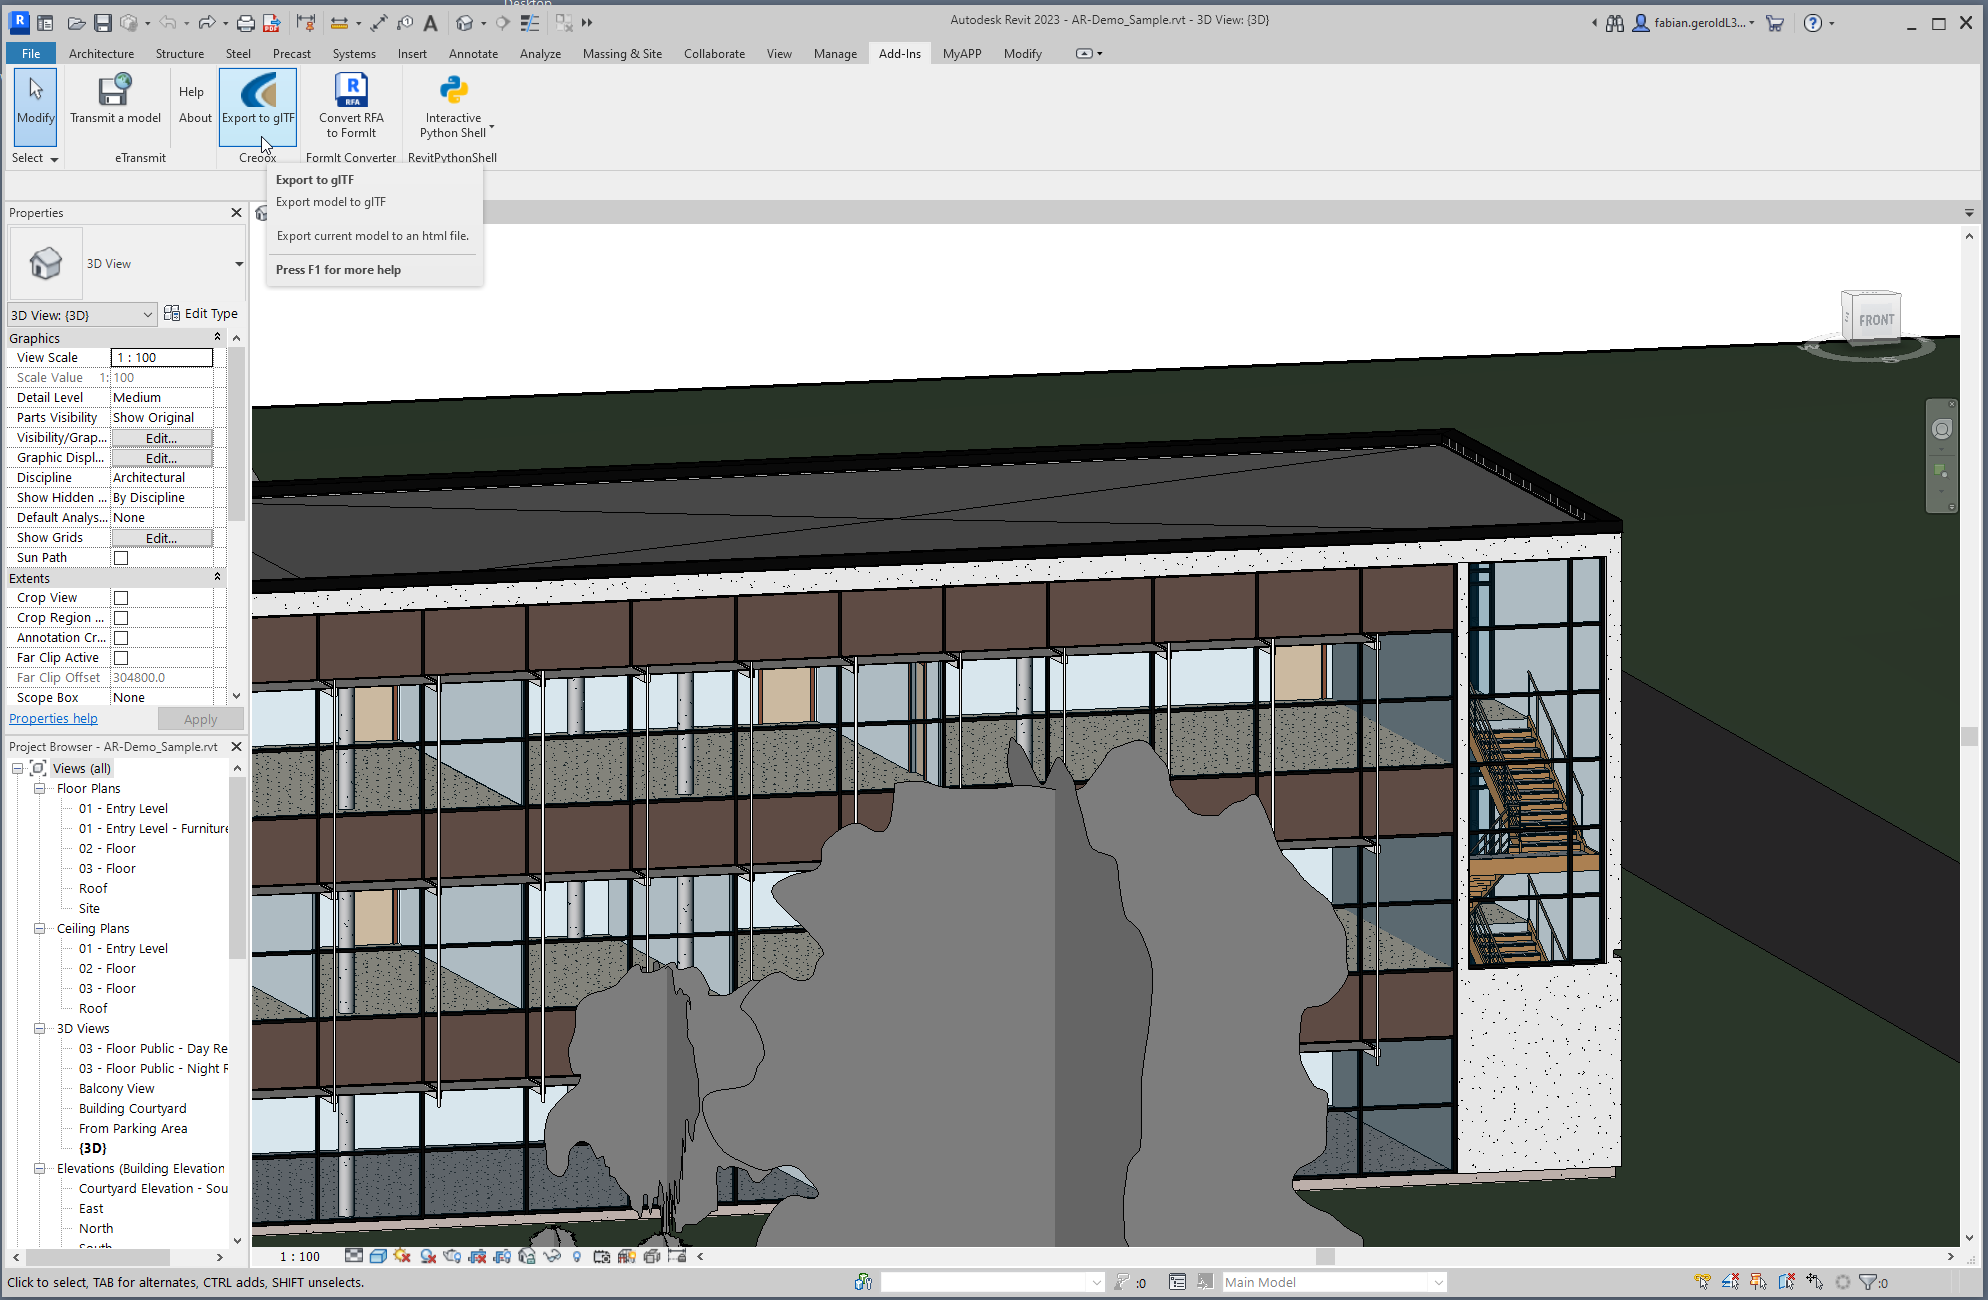The width and height of the screenshot is (1988, 1300).
Task: Open the Main Model workset dropdown
Action: pyautogui.click(x=1437, y=1283)
